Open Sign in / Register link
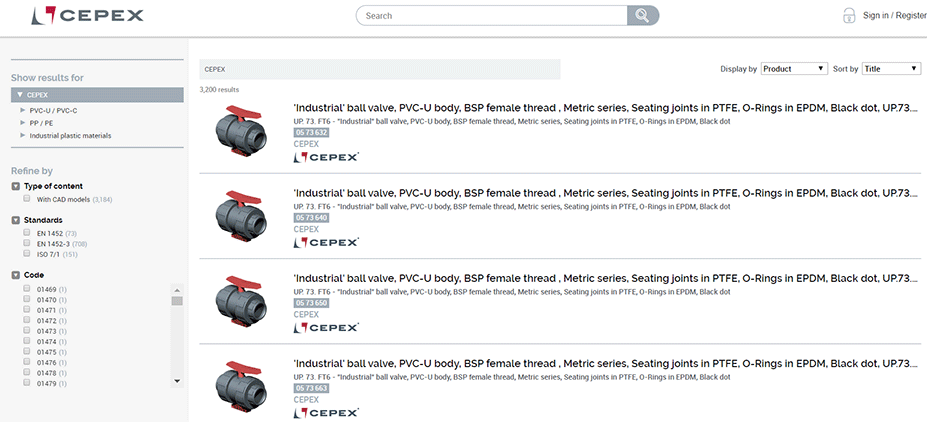The image size is (927, 422). pyautogui.click(x=894, y=15)
